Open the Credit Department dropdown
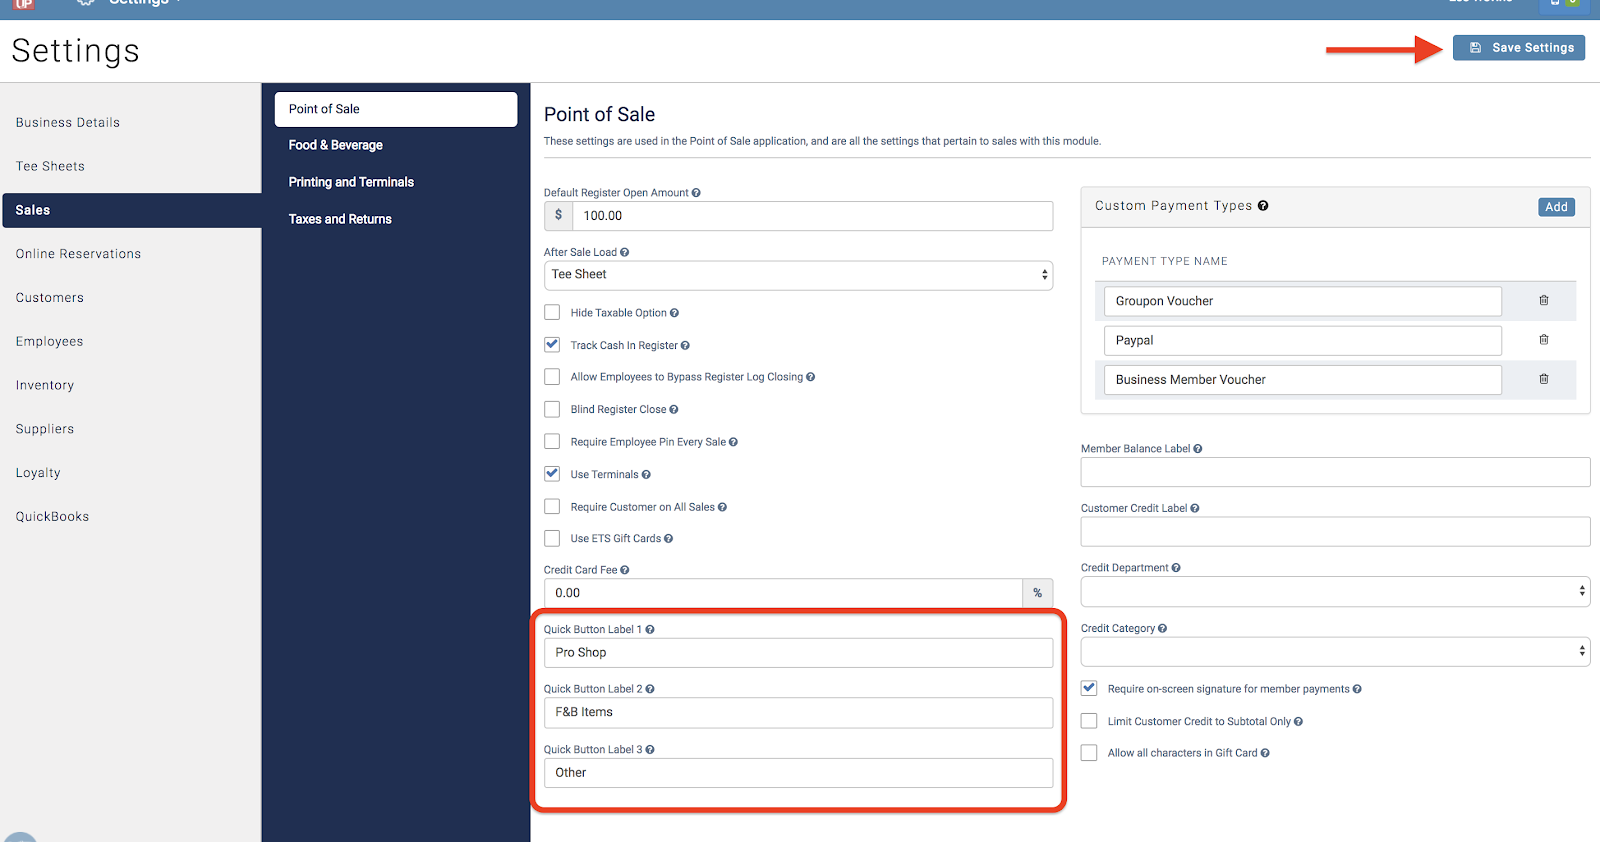The image size is (1600, 842). tap(1335, 592)
